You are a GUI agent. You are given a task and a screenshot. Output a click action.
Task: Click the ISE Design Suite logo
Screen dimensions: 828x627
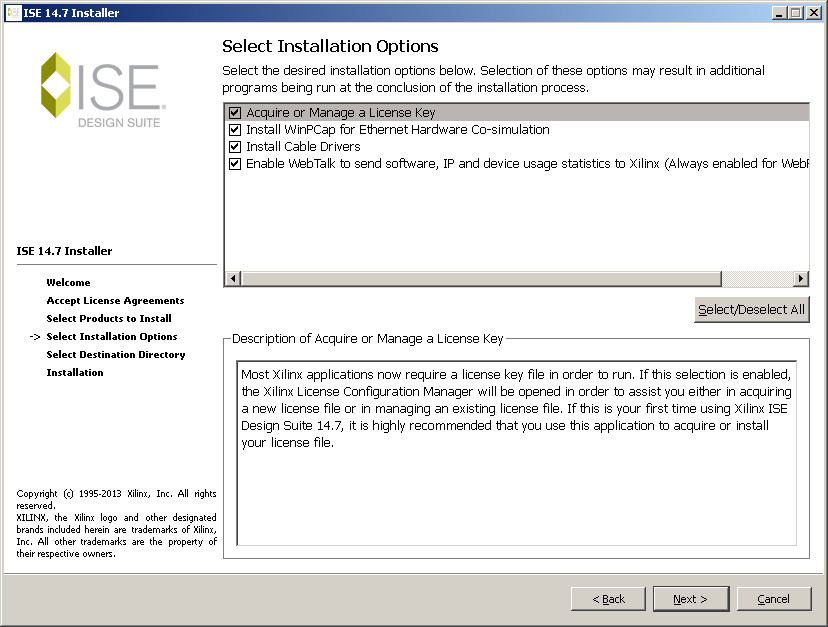pos(103,90)
